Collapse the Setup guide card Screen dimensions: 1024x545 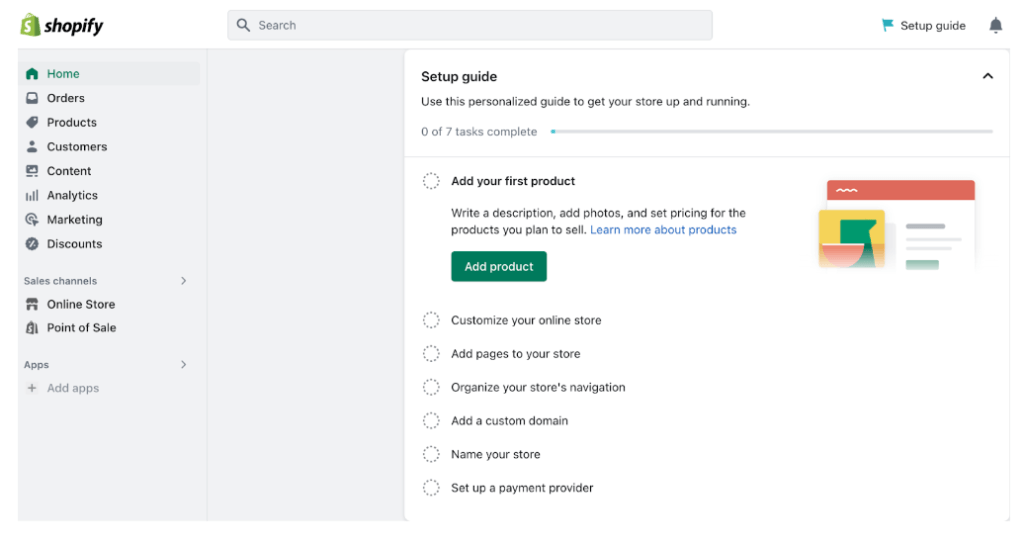pos(987,76)
